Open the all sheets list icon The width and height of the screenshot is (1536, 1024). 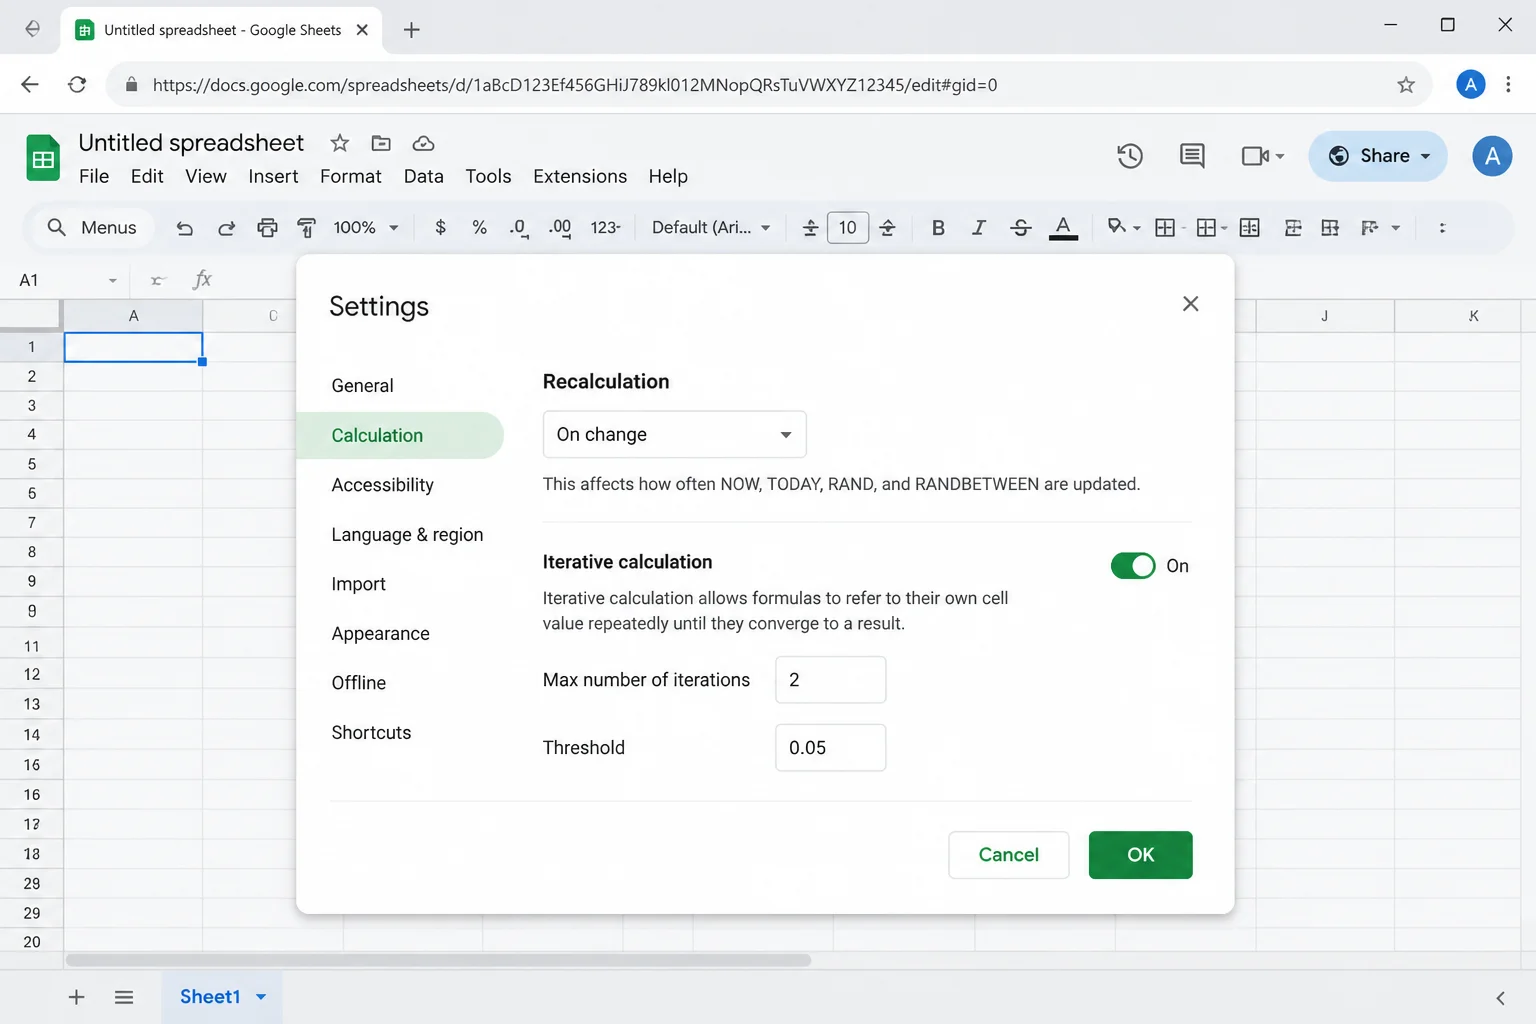click(124, 997)
